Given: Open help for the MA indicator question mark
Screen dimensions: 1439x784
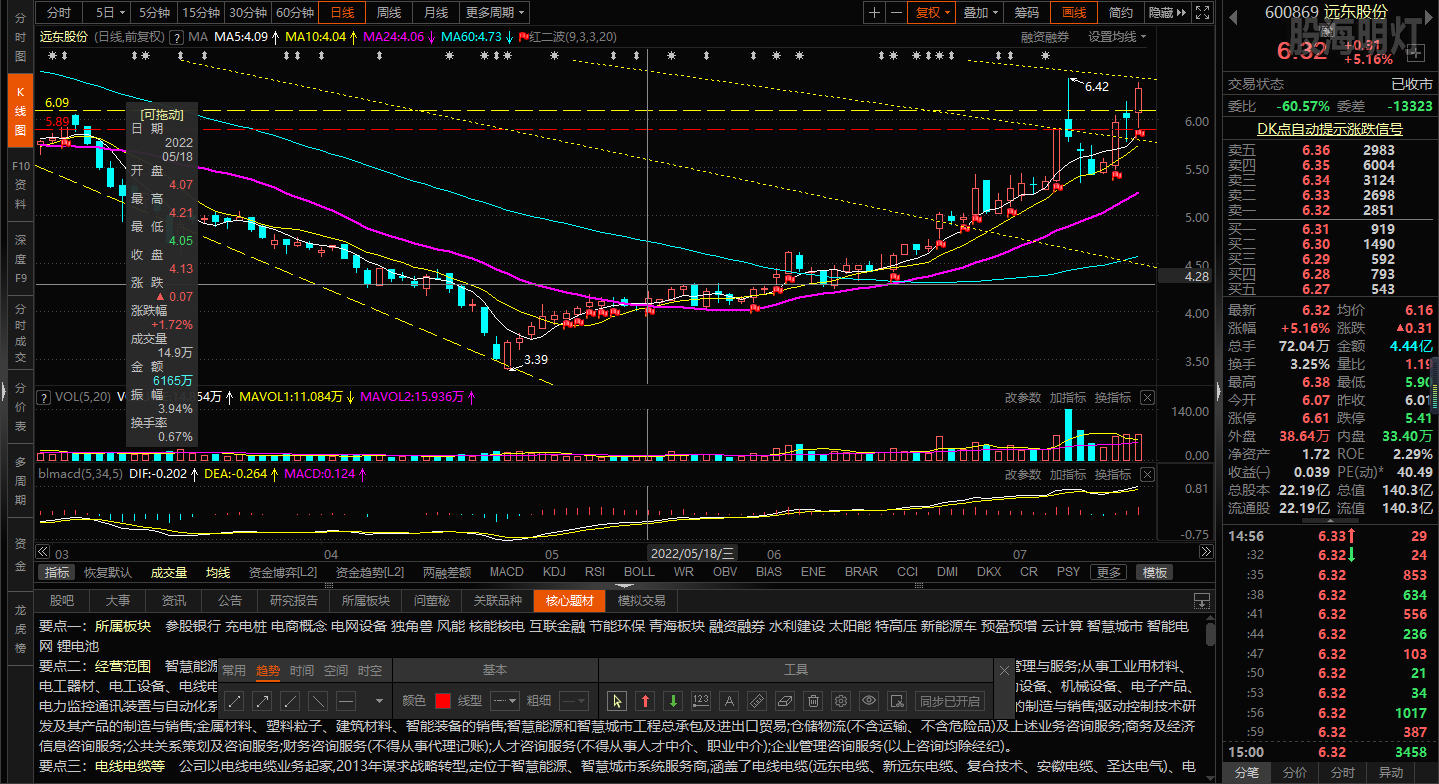Looking at the screenshot, I should tap(177, 37).
